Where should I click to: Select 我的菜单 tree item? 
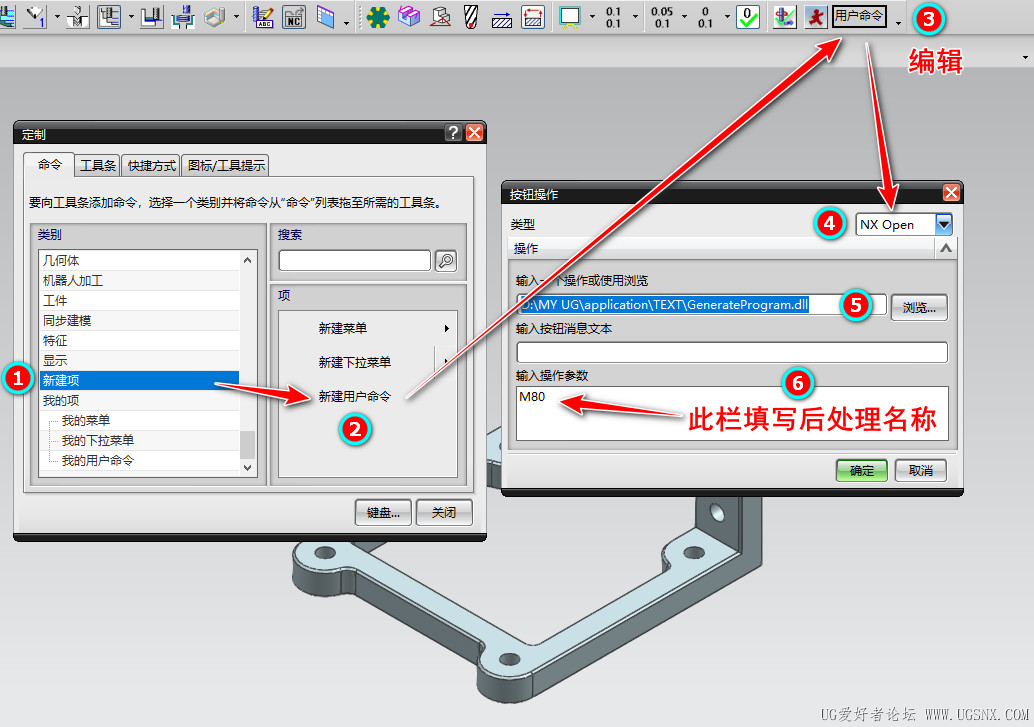pos(86,420)
